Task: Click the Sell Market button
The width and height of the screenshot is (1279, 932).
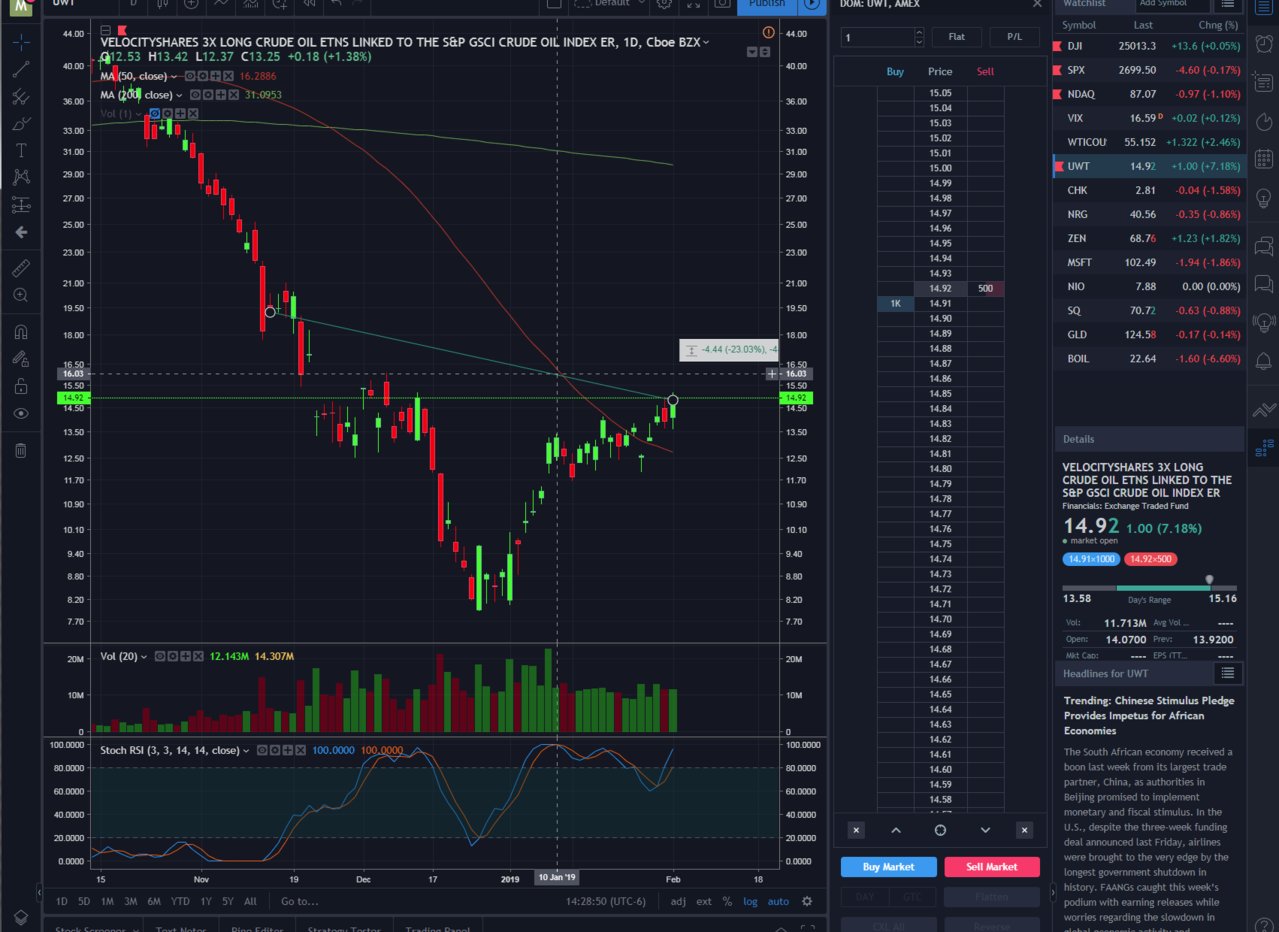Action: point(991,867)
